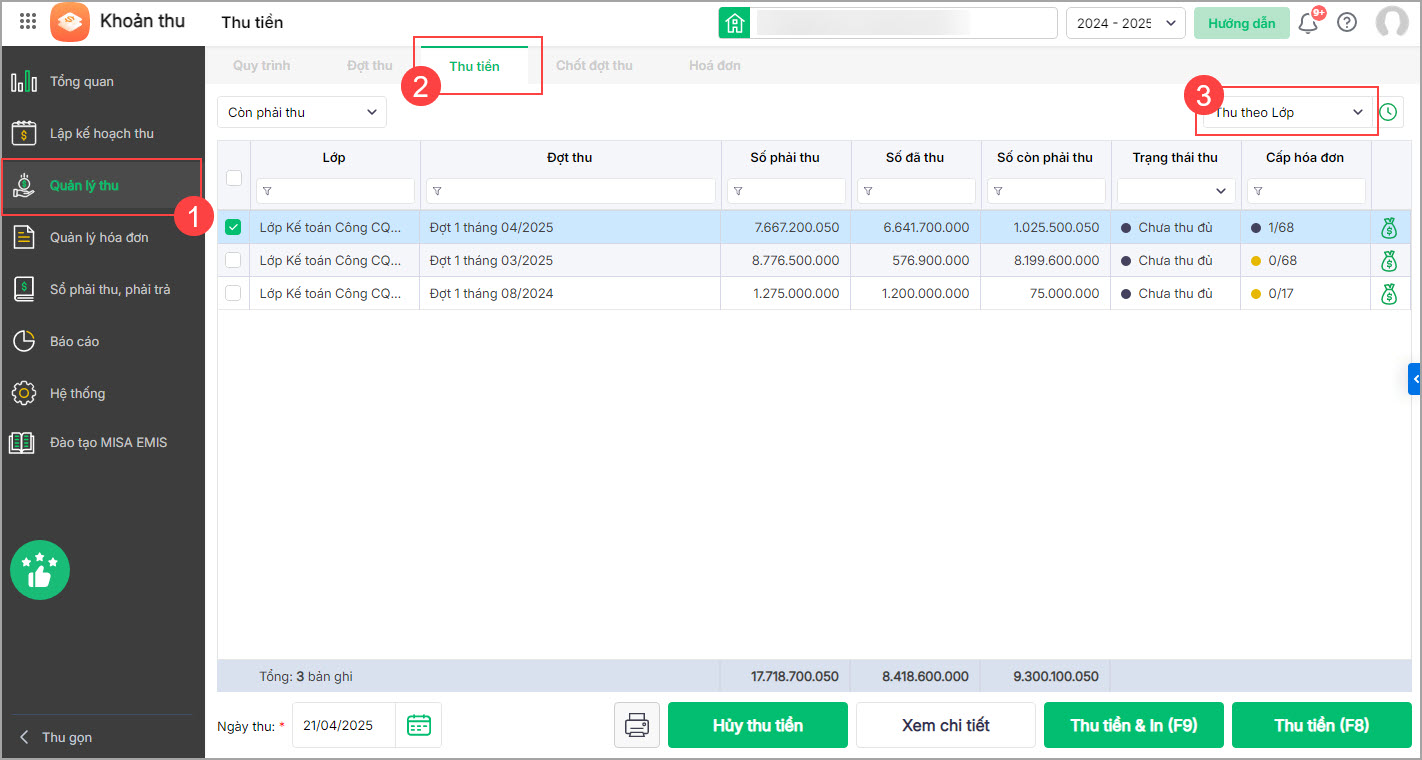Click the Hướng dẫn button
The width and height of the screenshot is (1422, 760).
point(1242,23)
